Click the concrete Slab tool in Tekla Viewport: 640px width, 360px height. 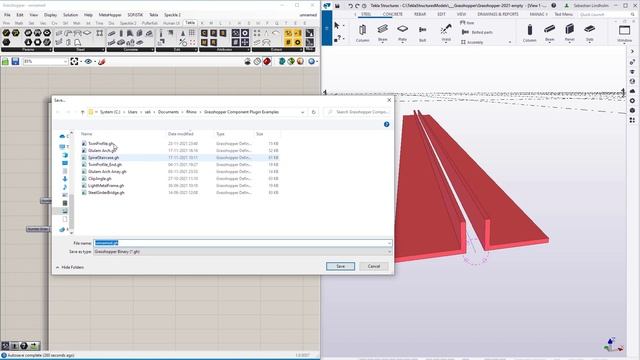coord(589,33)
